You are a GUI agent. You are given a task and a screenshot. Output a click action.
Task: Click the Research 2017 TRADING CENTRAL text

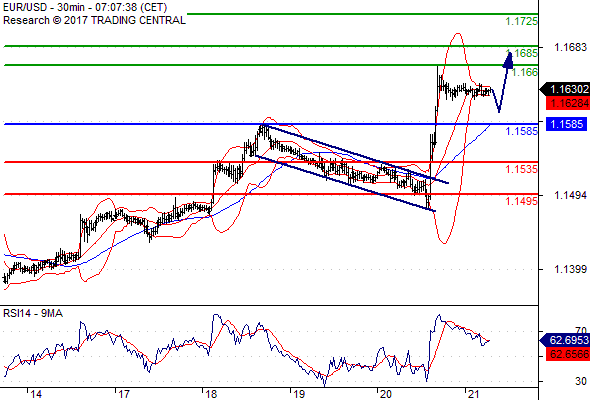tap(94, 20)
